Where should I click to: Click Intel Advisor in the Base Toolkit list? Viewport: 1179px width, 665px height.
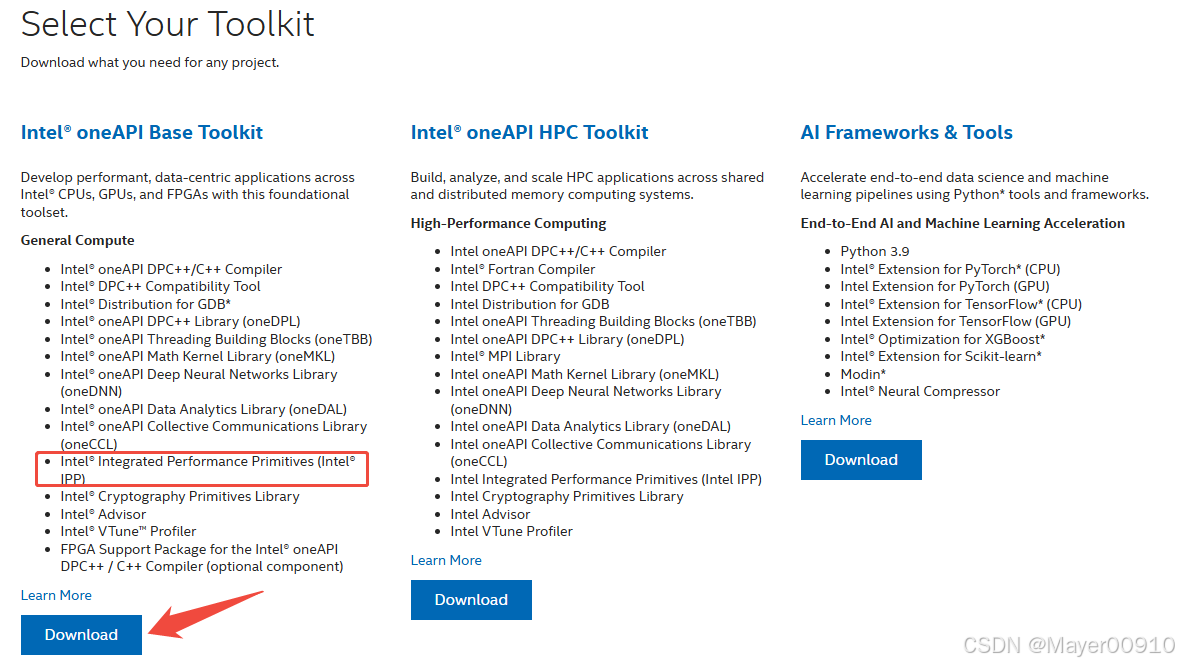(103, 513)
